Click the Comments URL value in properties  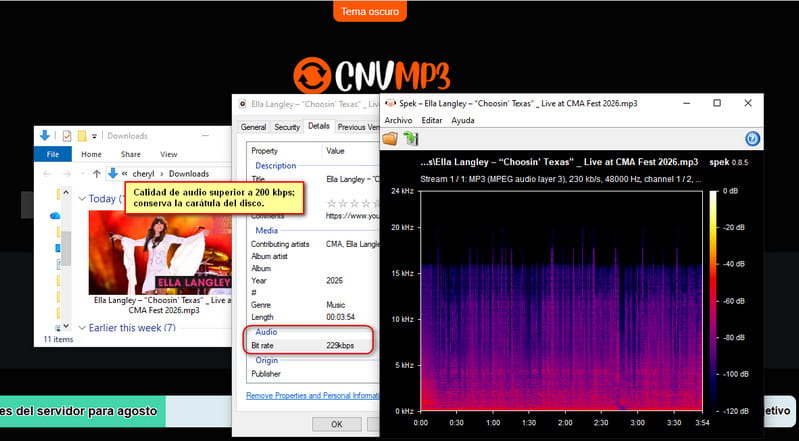pos(353,216)
